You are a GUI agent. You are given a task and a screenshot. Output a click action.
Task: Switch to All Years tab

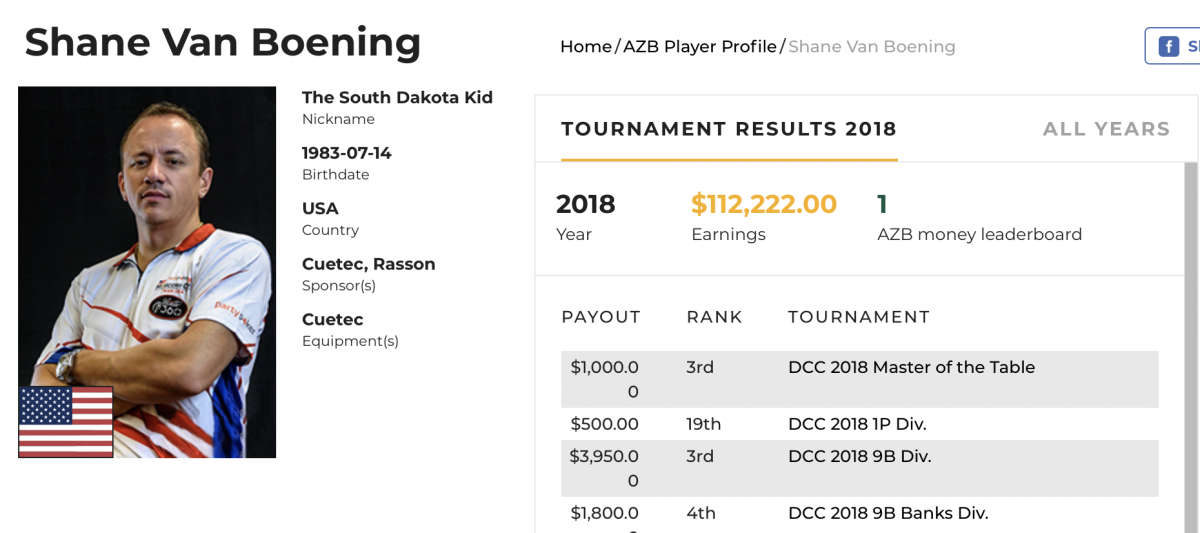coord(1106,129)
